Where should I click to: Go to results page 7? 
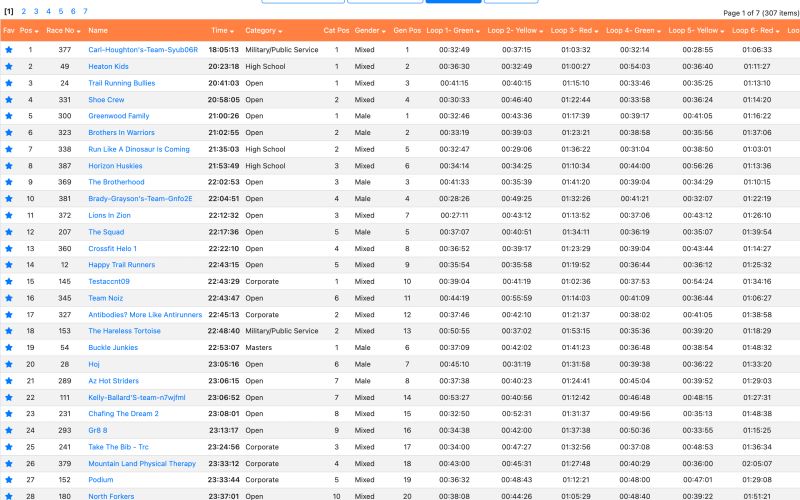tap(85, 11)
